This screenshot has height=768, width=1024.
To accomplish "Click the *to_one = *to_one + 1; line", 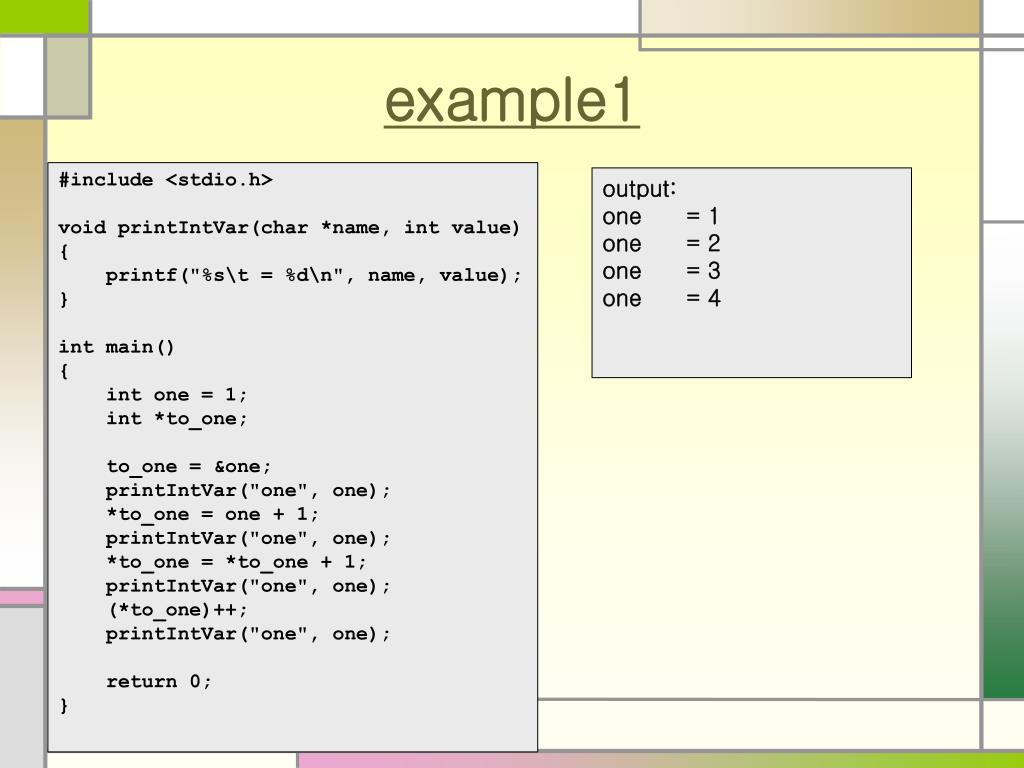I will coord(236,562).
